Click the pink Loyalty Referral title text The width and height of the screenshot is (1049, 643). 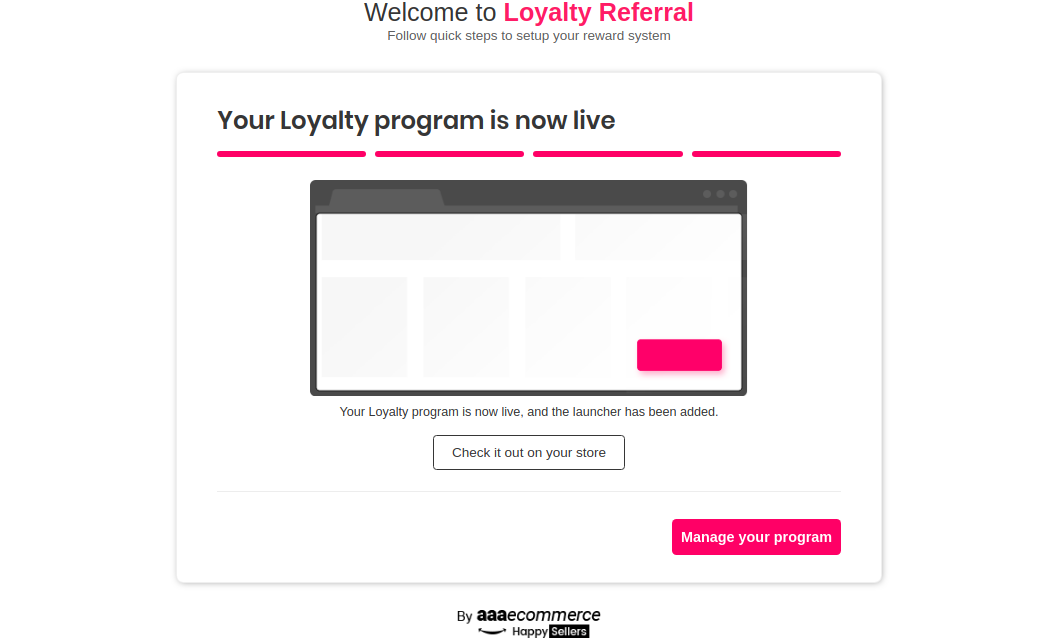(x=598, y=13)
